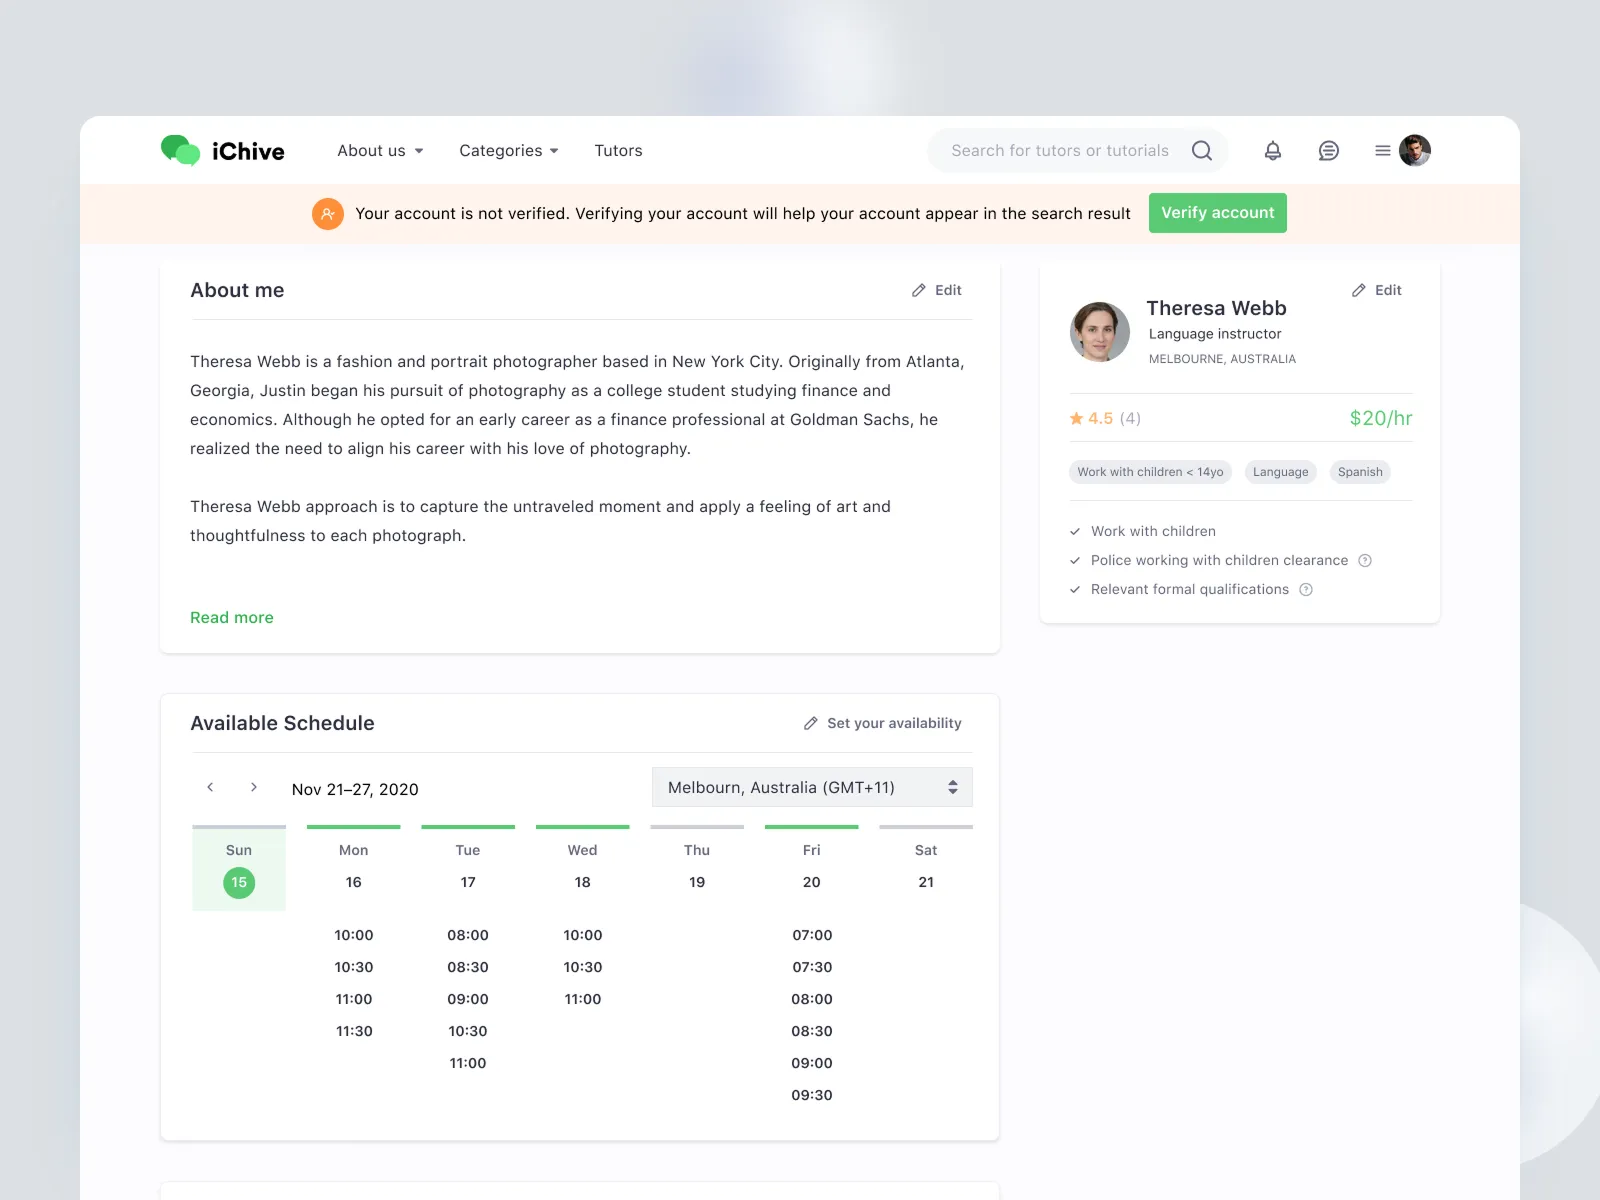Pick the 11:00 slot on Wednesday
Image resolution: width=1600 pixels, height=1200 pixels.
click(583, 999)
